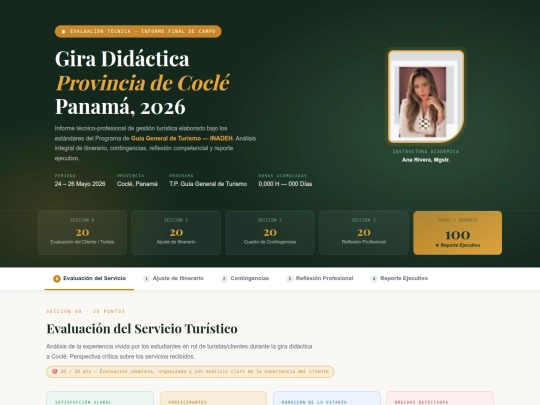Click the number 3 badge beside Reflexión Profesional
Screen dimensions: 540x405
pyautogui.click(x=290, y=279)
